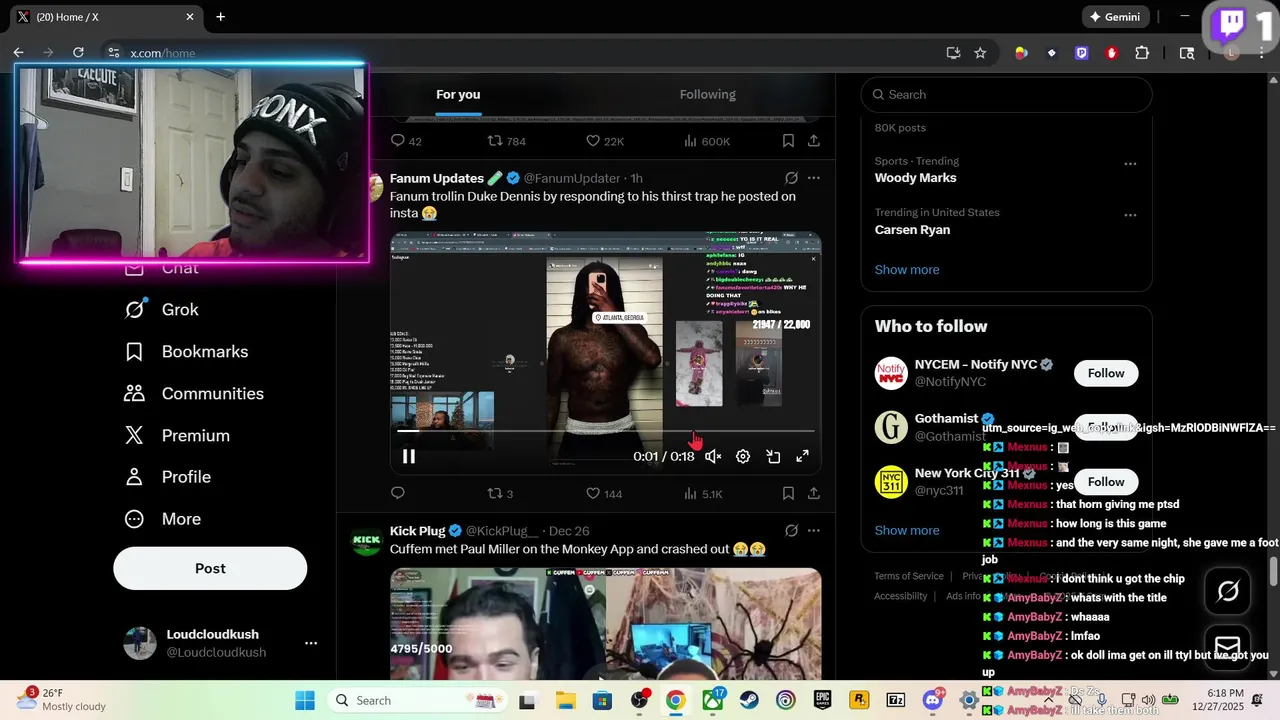This screenshot has width=1280, height=720.
Task: Show more trending topics
Action: coord(907,270)
